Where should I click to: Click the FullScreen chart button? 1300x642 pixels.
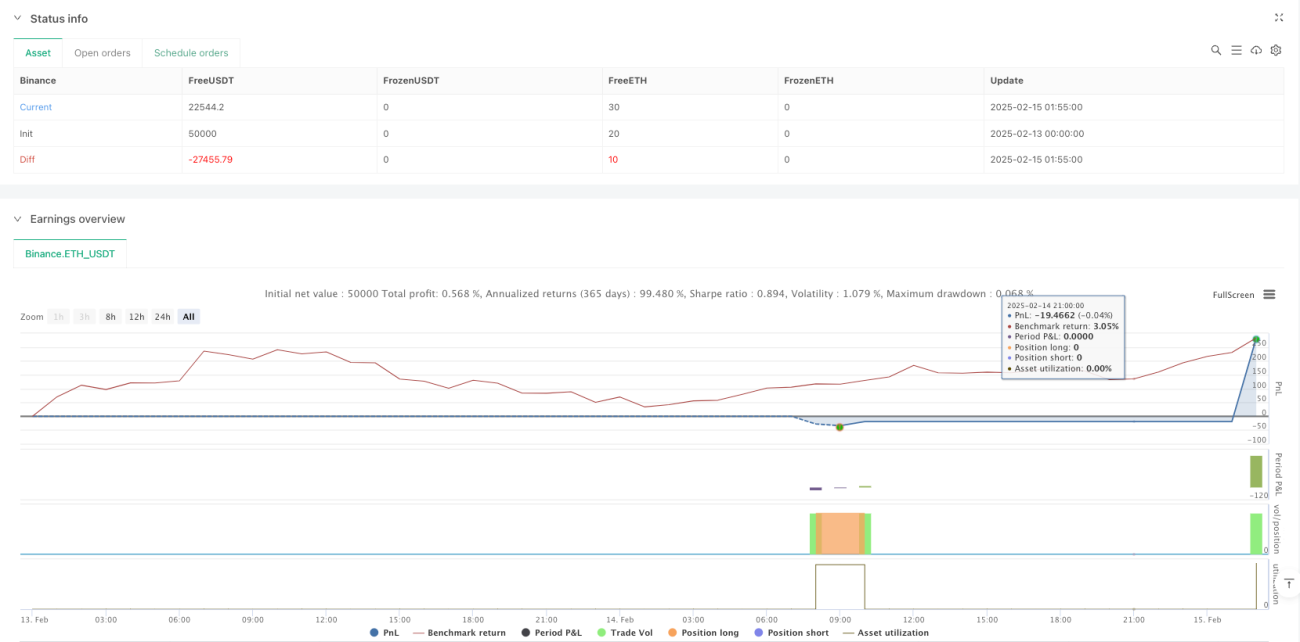point(1233,295)
